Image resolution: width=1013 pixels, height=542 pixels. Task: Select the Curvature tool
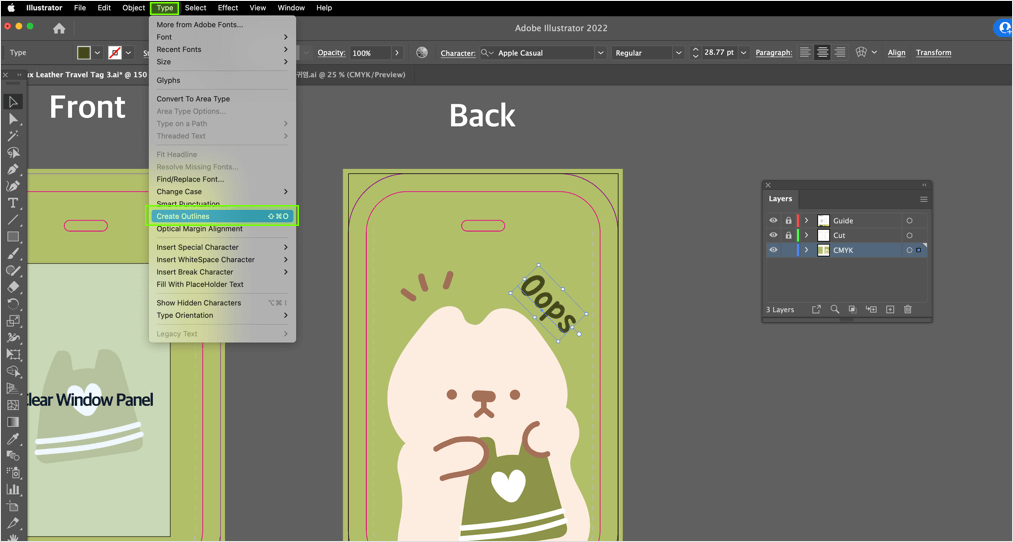[13, 186]
